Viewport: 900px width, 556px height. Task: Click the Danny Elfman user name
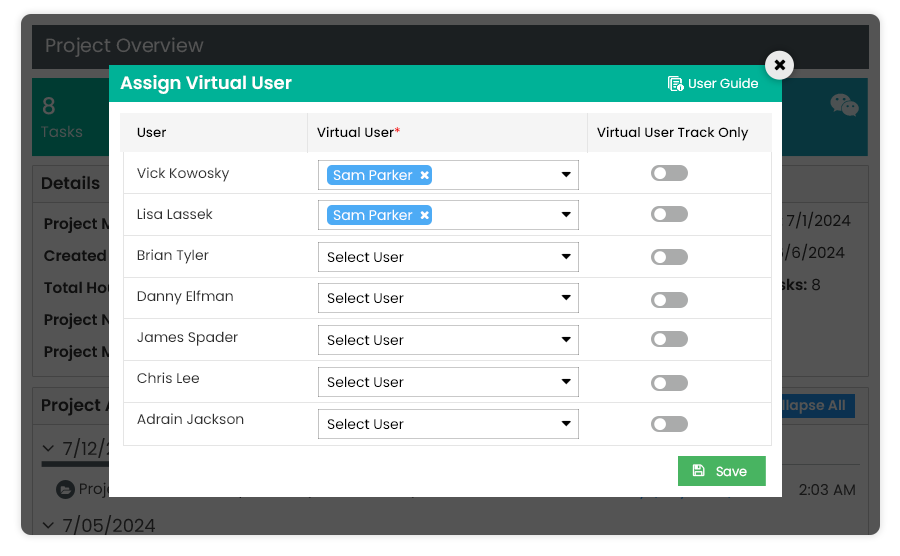point(185,297)
